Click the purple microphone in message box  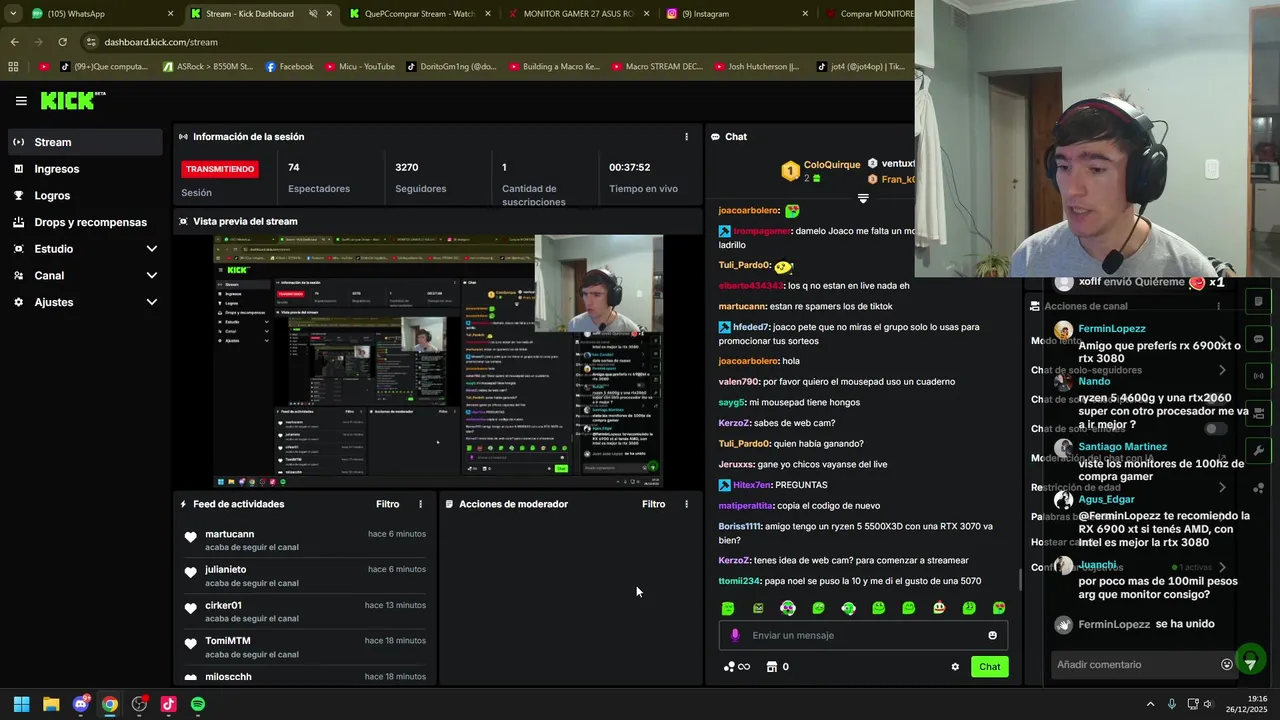pos(735,635)
